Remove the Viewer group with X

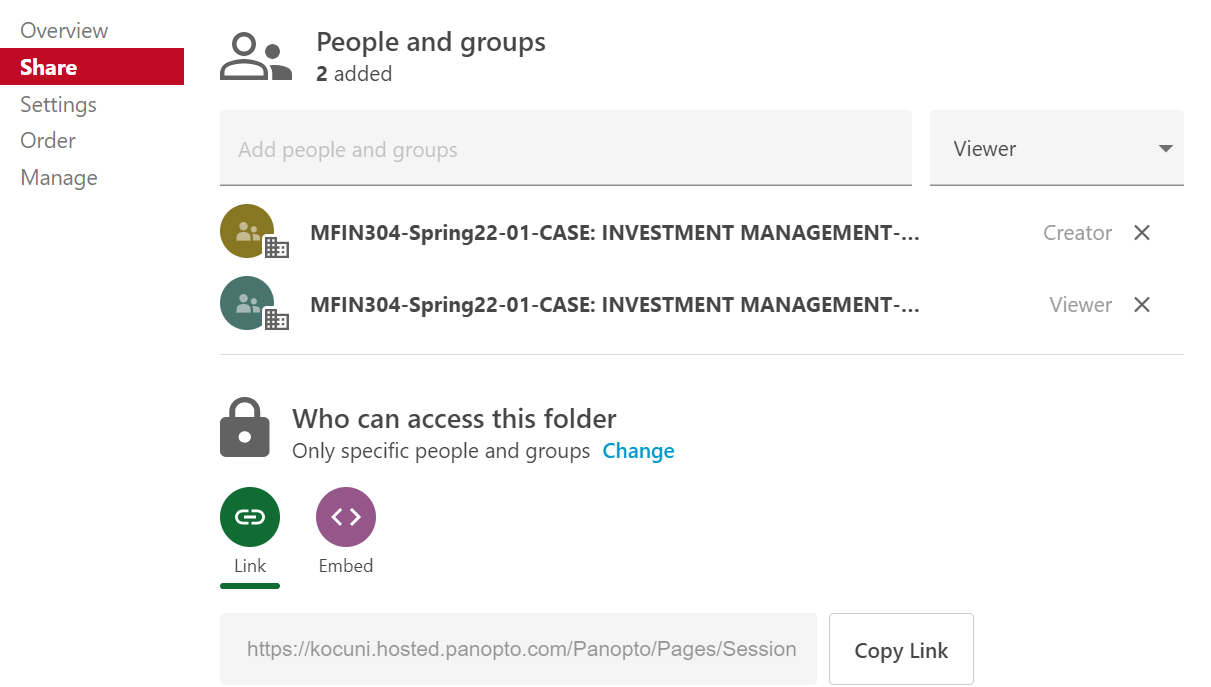[1142, 305]
